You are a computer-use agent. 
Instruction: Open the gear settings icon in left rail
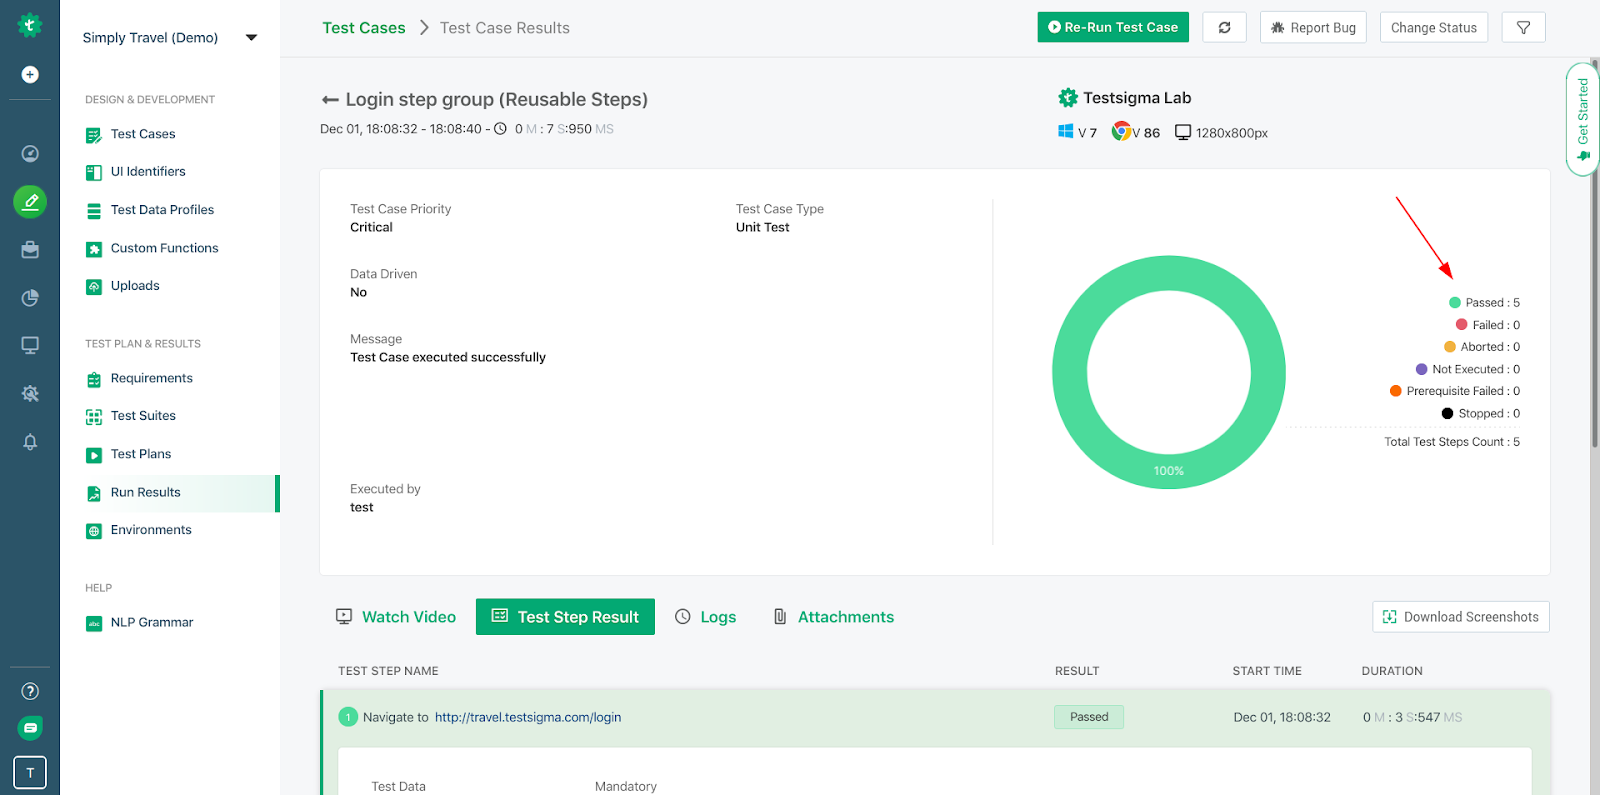(x=30, y=394)
